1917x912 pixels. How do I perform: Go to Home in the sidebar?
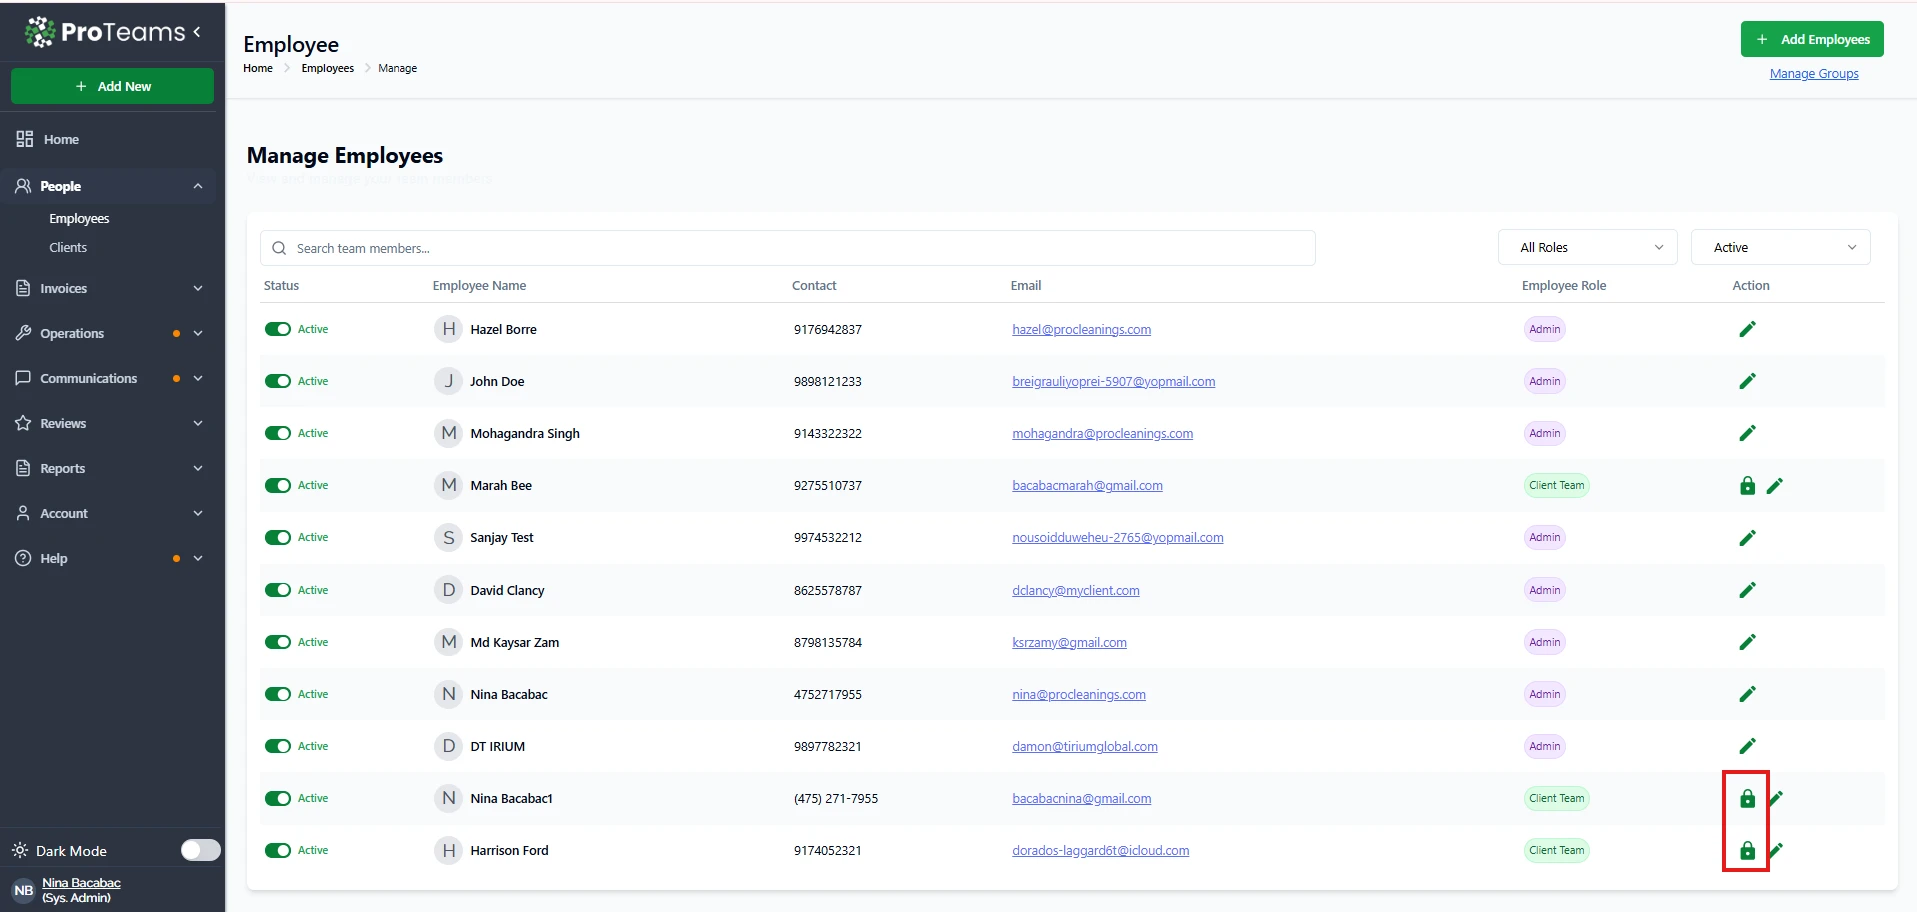click(61, 140)
